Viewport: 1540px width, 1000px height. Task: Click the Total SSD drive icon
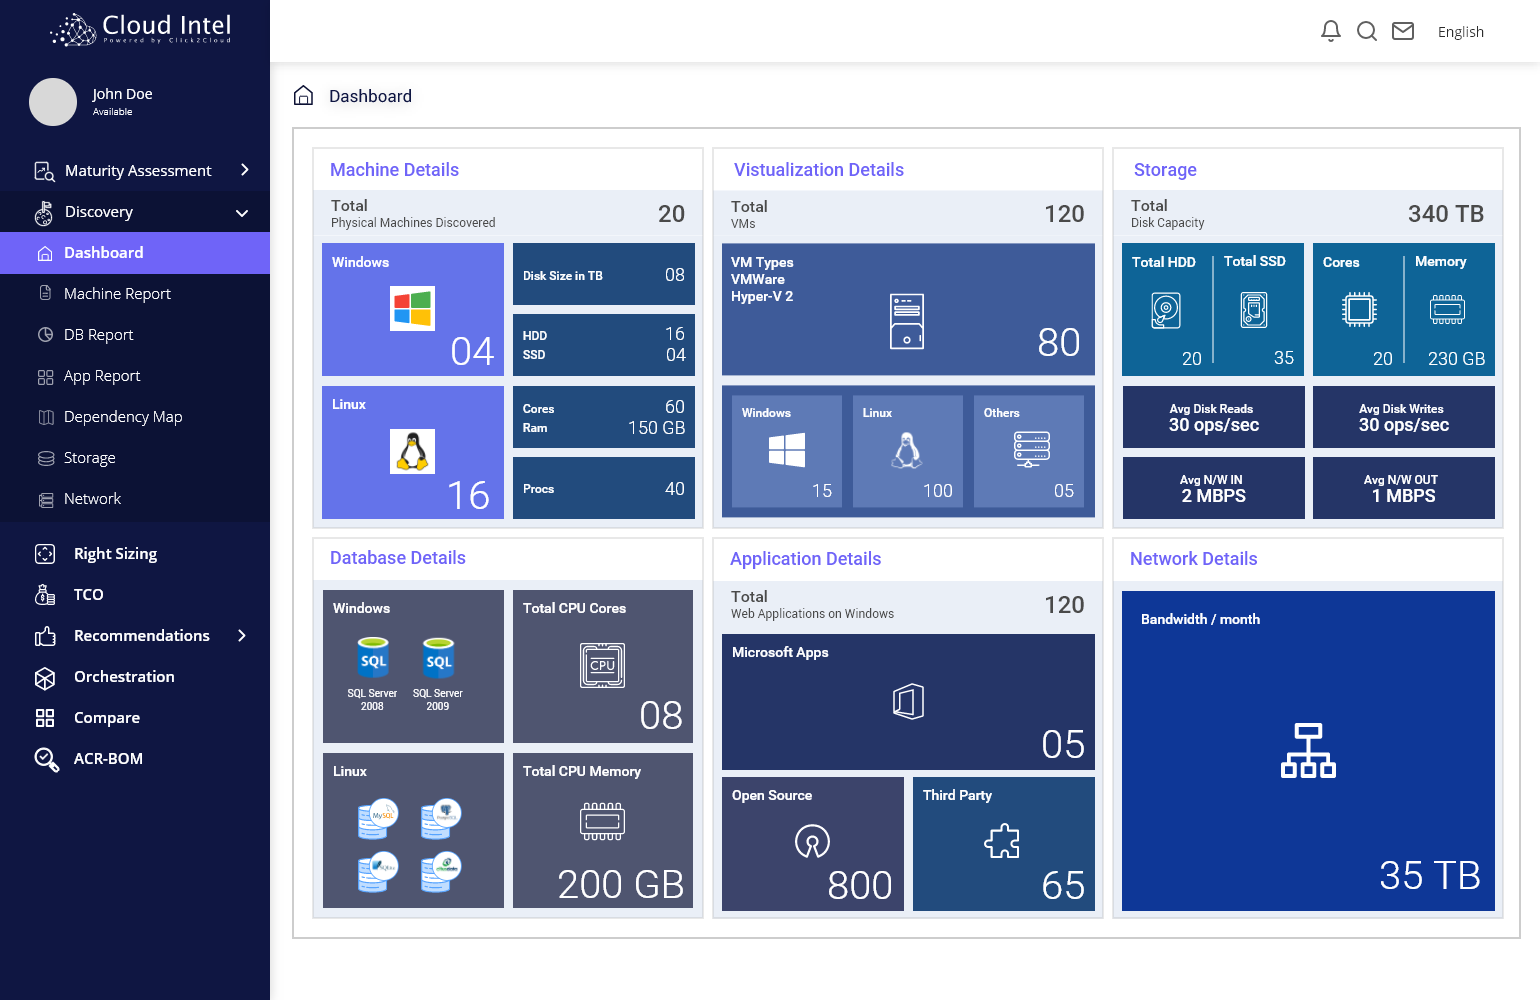coord(1254,310)
